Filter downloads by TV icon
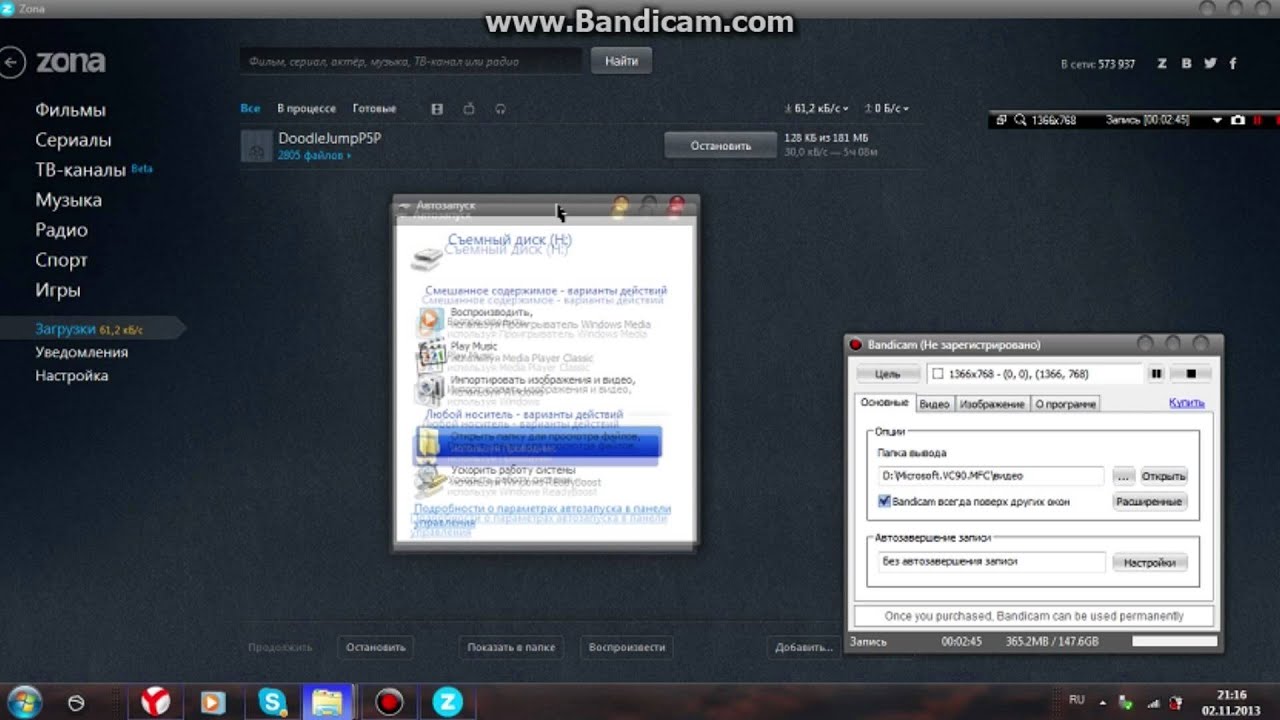Image resolution: width=1280 pixels, height=720 pixels. (x=468, y=108)
